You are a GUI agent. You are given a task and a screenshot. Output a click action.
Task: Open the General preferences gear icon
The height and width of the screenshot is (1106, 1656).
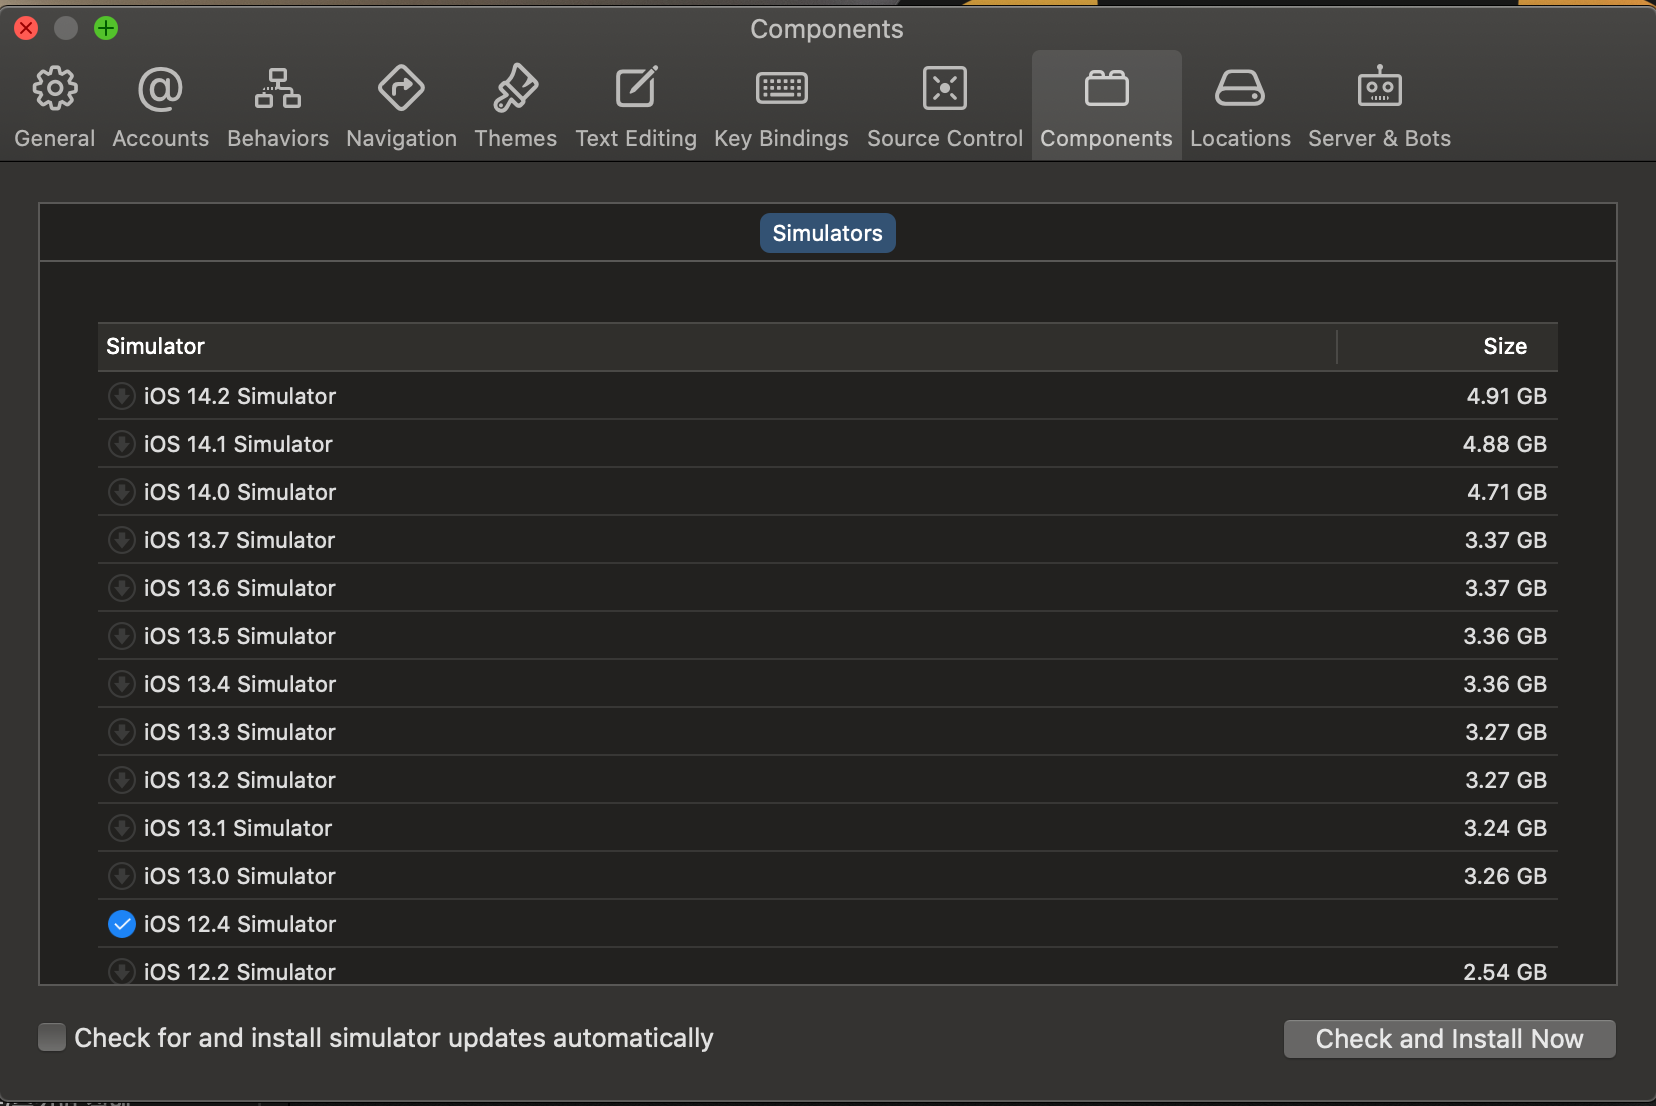pyautogui.click(x=55, y=89)
